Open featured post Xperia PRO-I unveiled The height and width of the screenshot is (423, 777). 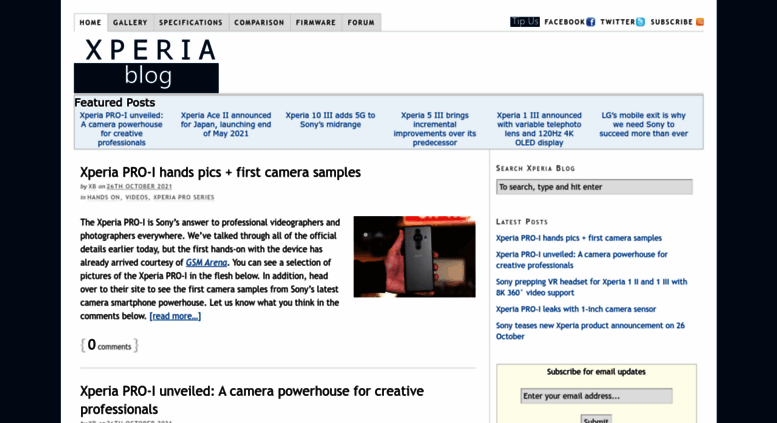pyautogui.click(x=121, y=129)
